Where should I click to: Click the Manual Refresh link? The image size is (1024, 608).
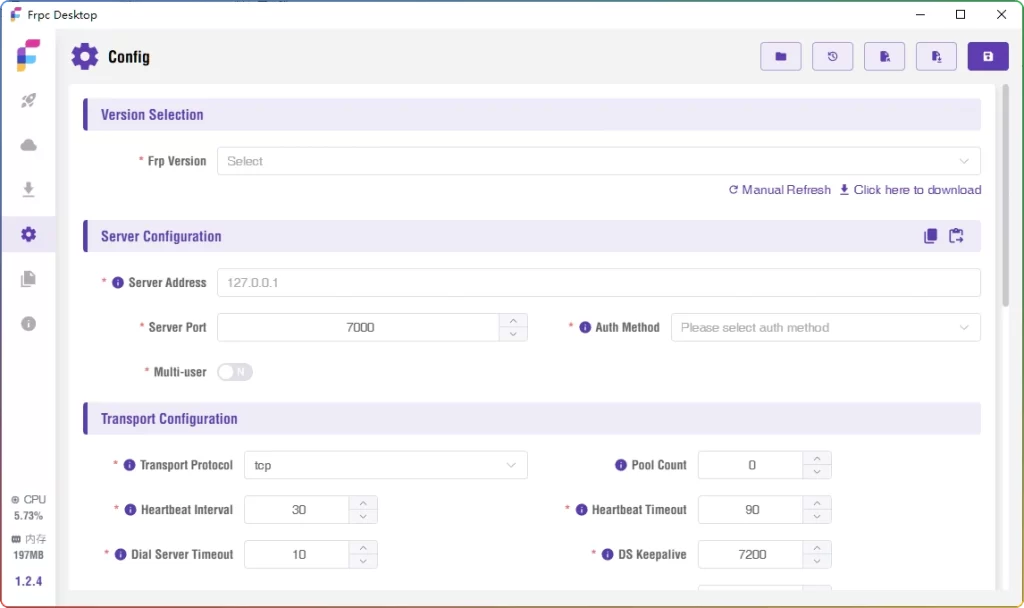(x=780, y=190)
